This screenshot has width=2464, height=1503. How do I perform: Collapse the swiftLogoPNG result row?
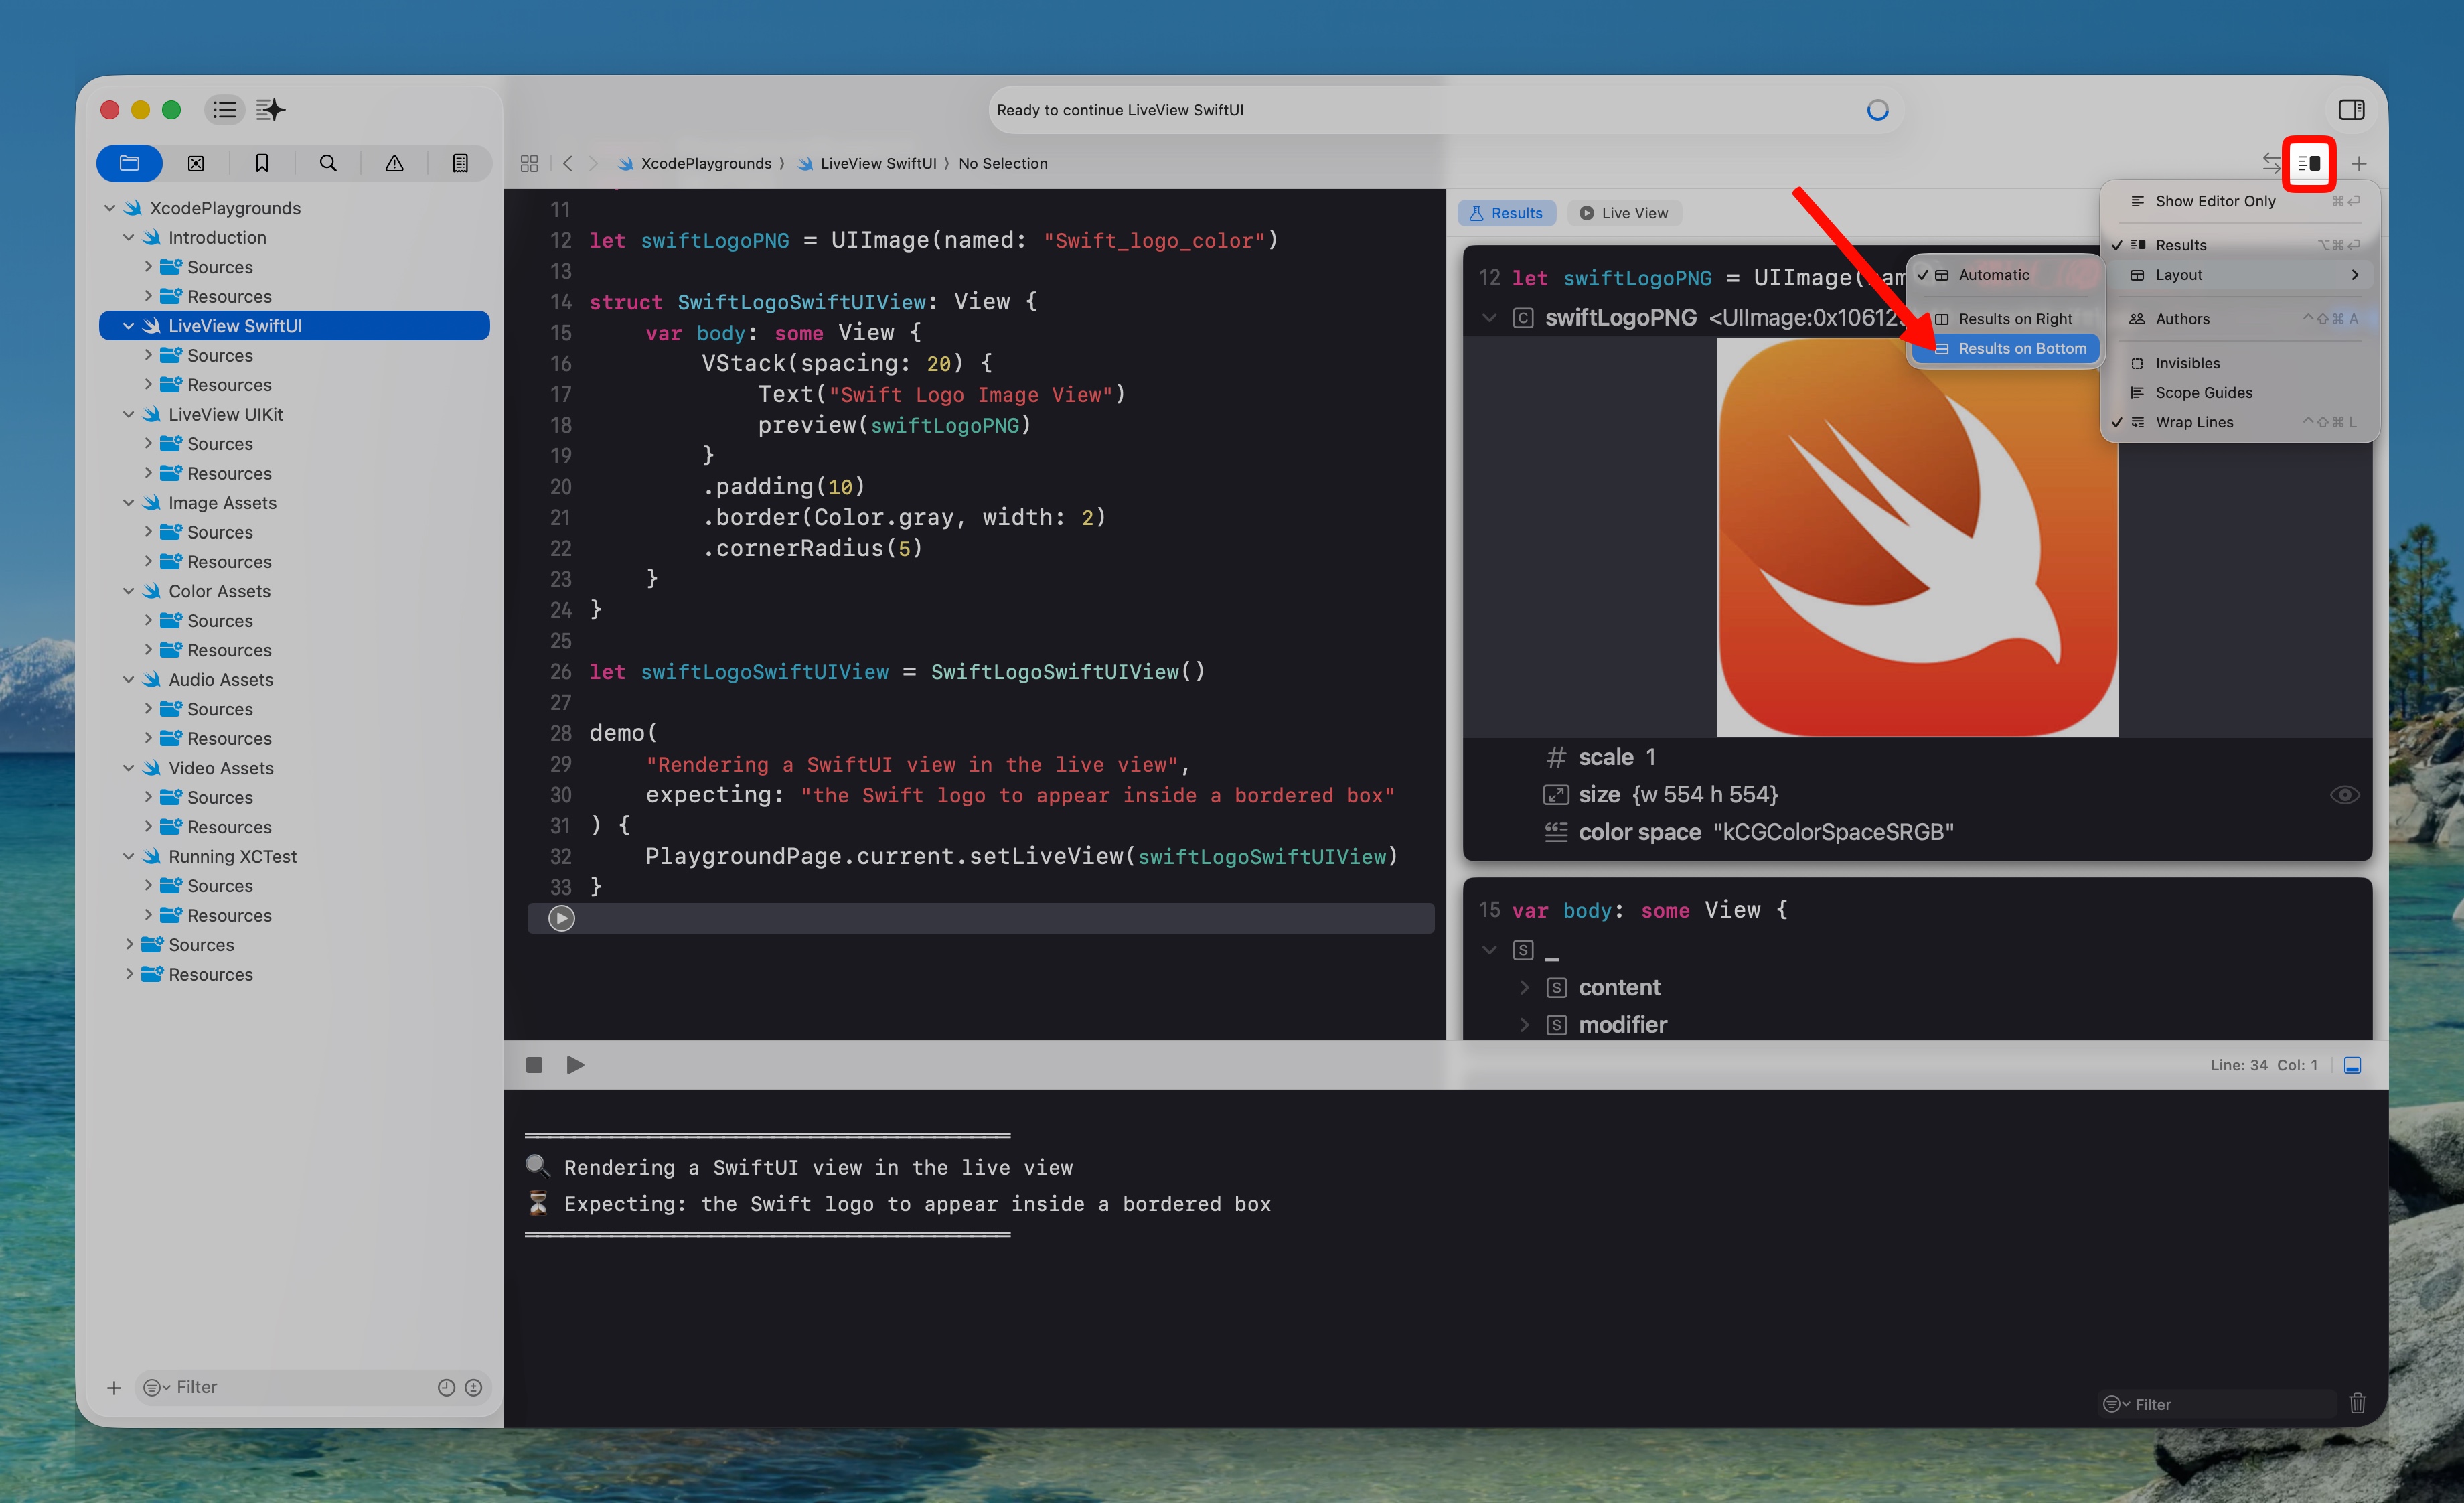tap(1489, 318)
